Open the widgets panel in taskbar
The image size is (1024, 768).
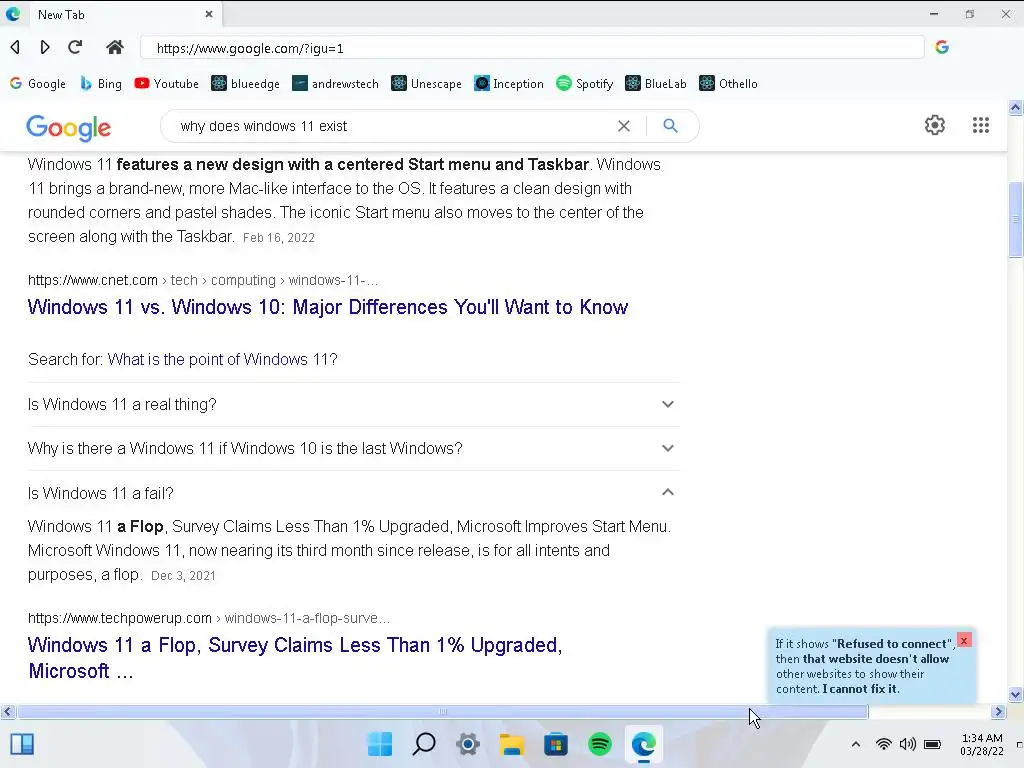pos(22,744)
